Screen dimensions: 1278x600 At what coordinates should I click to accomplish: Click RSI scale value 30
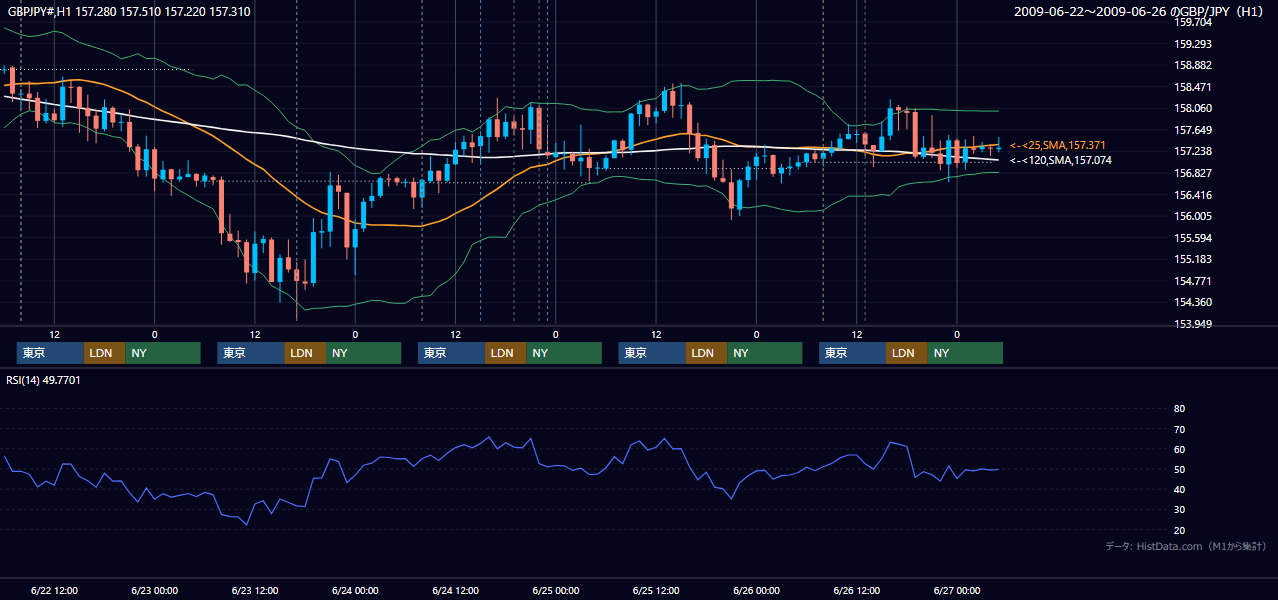click(x=1179, y=510)
